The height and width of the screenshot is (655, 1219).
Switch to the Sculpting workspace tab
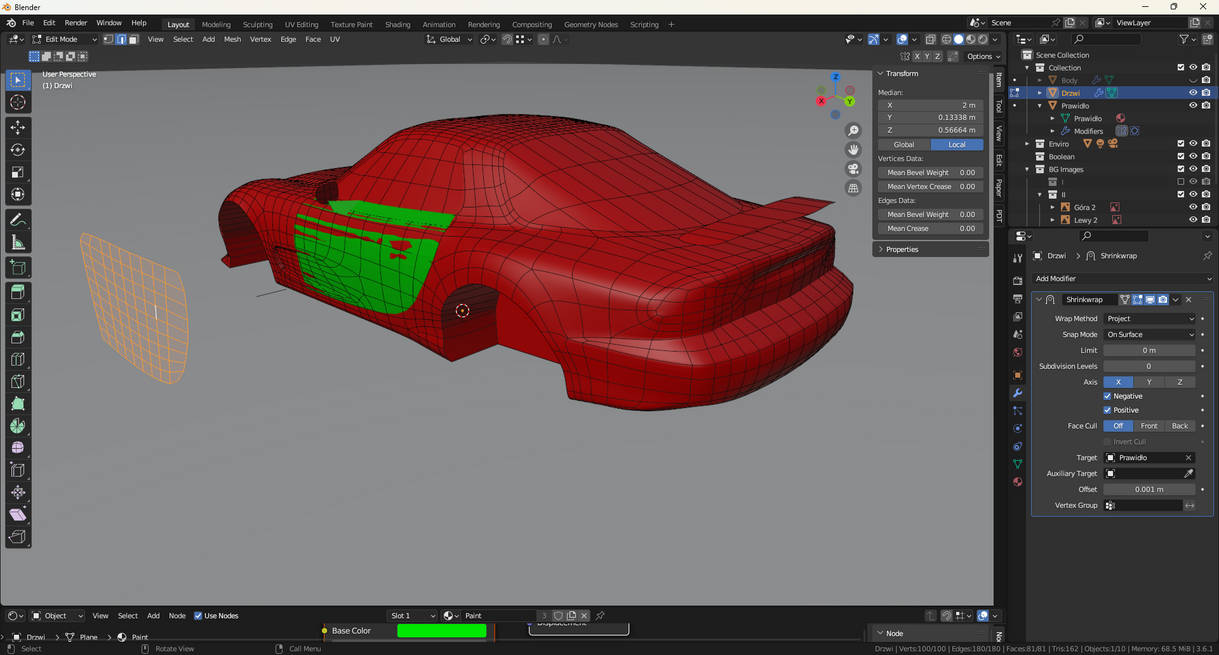point(257,24)
